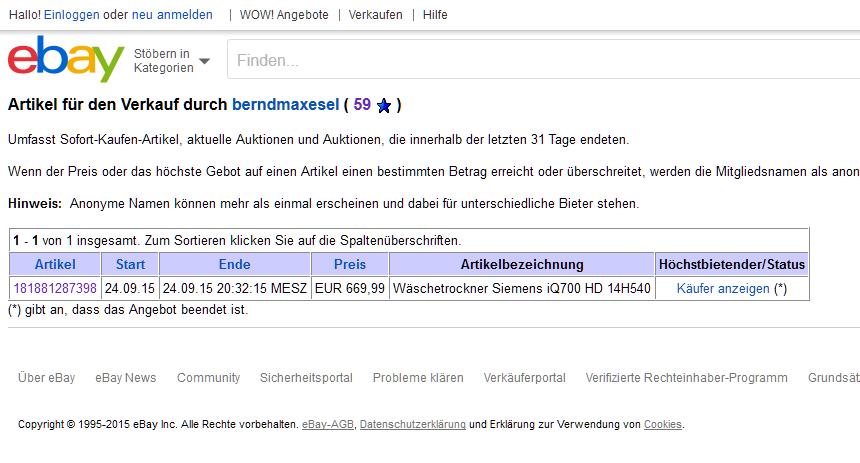This screenshot has height=463, width=860.
Task: Click Käufer anzeigen link
Action: pos(723,289)
